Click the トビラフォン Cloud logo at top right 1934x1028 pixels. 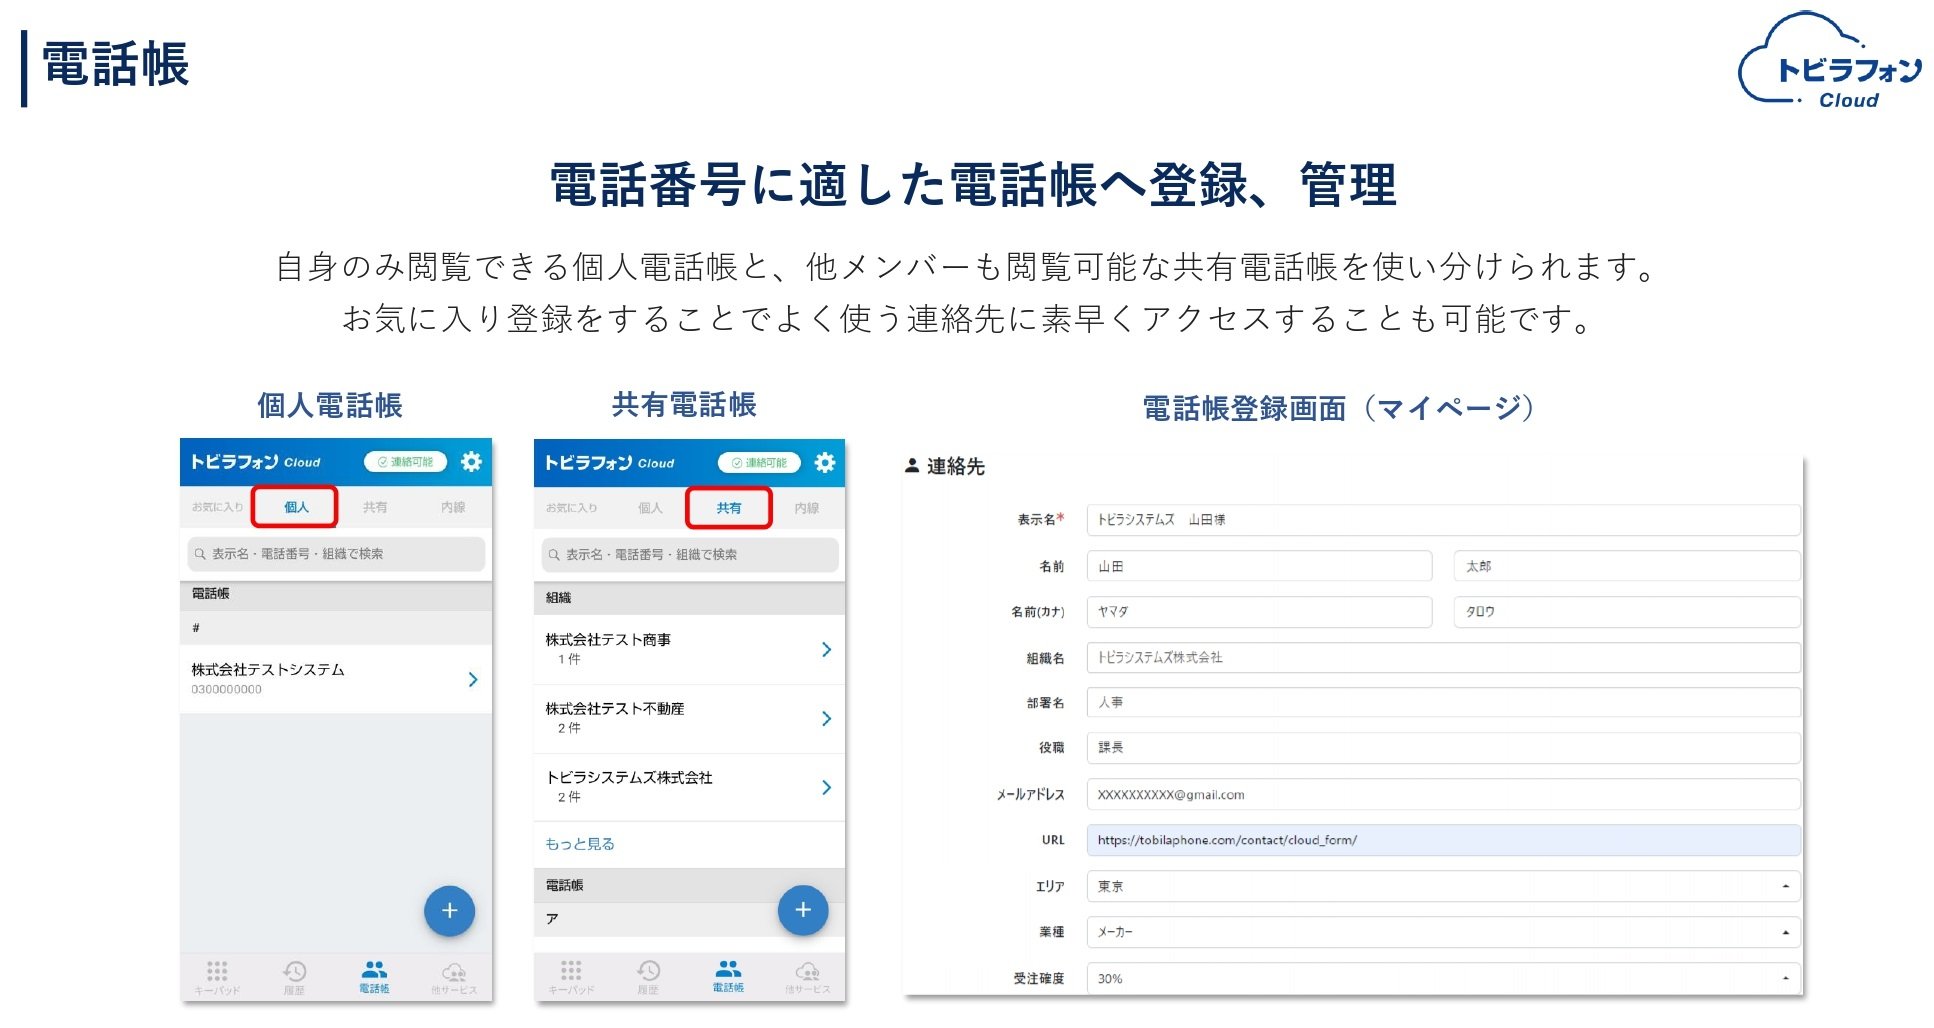[1829, 60]
